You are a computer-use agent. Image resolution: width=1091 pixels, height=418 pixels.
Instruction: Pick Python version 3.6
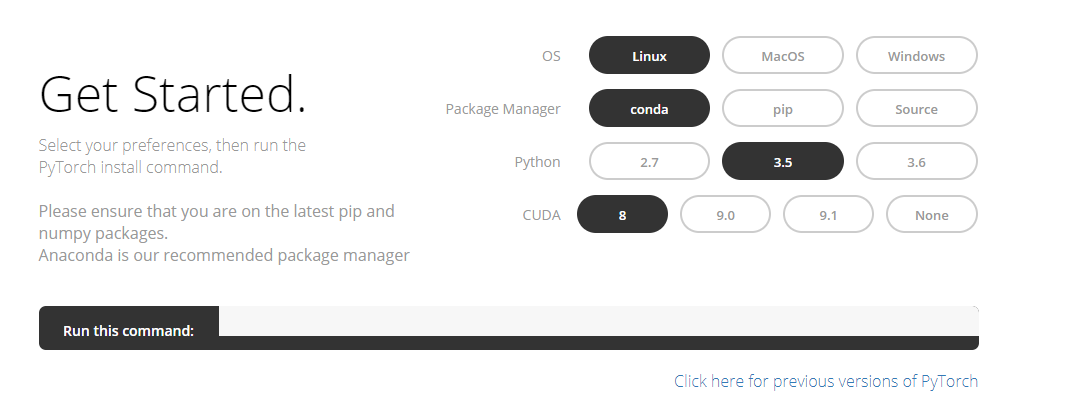[916, 161]
